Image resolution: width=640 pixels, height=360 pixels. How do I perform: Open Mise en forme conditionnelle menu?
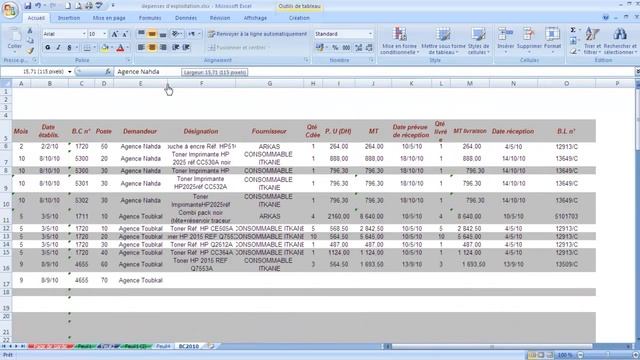[400, 40]
